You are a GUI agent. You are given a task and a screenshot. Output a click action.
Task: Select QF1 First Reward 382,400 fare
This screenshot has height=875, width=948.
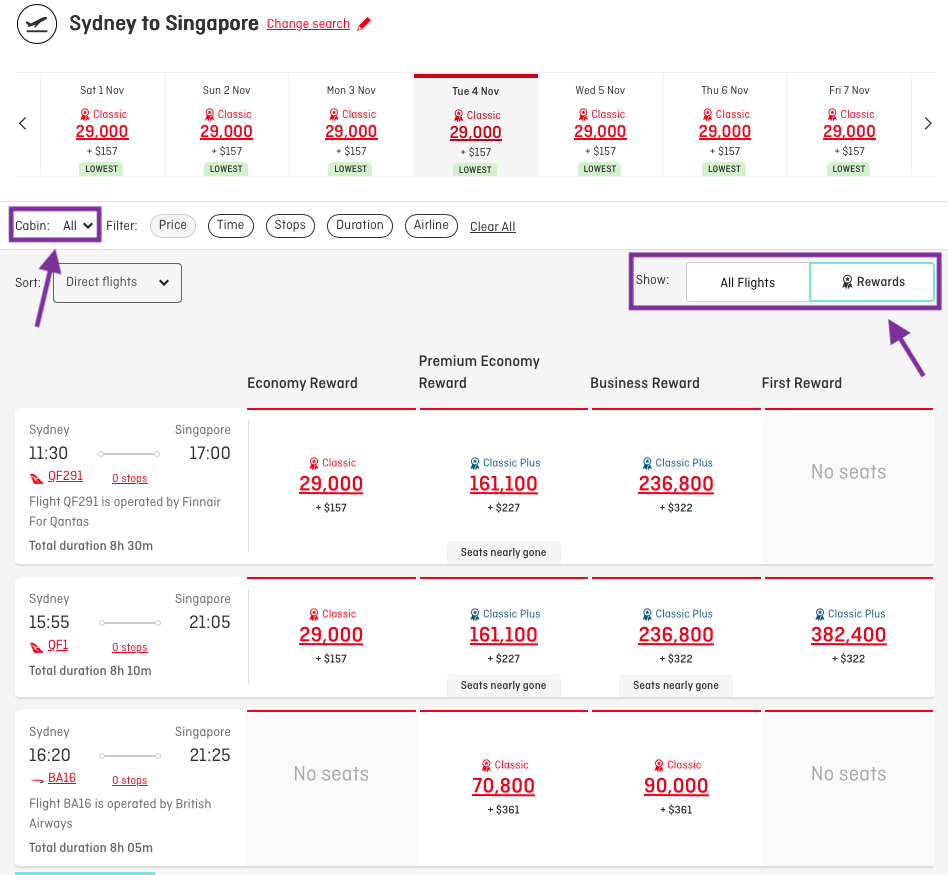tap(849, 636)
